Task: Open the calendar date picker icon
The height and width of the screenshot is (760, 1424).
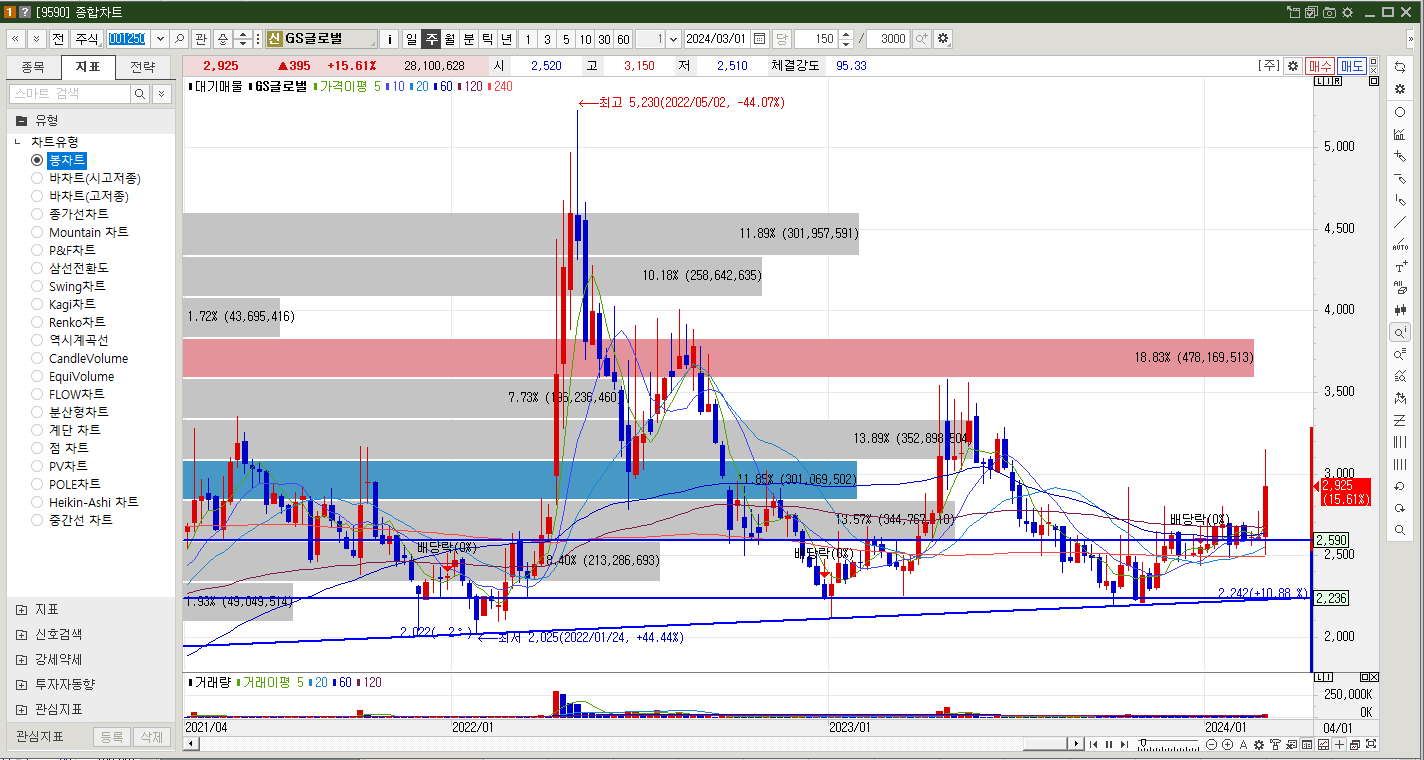Action: coord(760,39)
